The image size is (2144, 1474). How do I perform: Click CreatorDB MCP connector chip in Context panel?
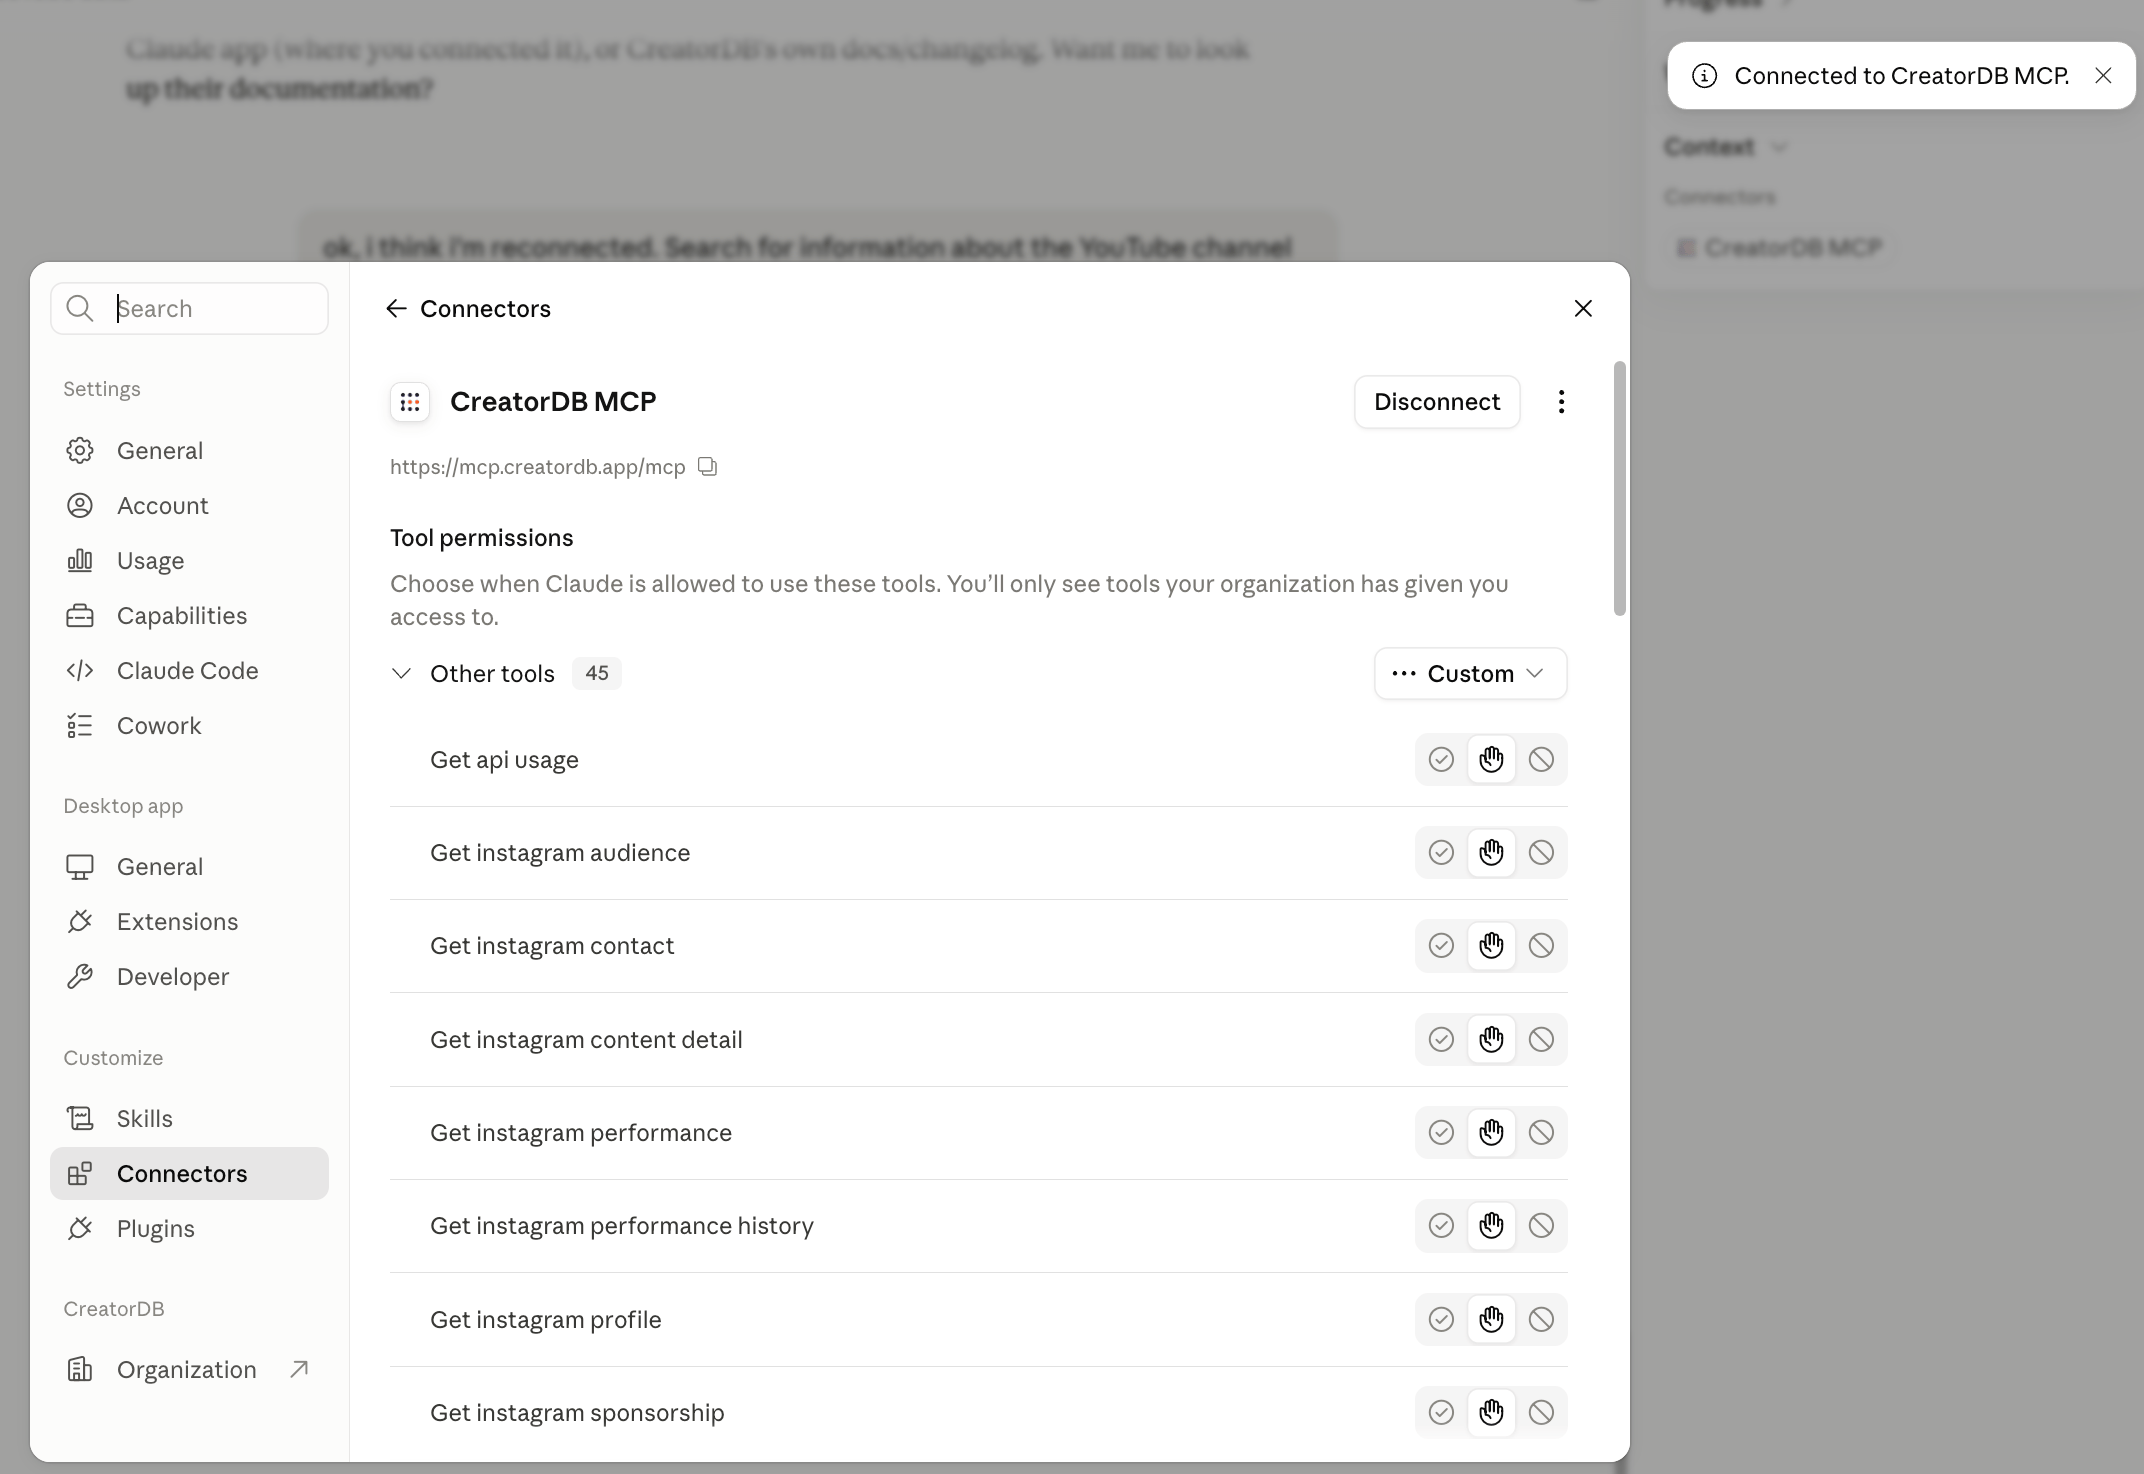pyautogui.click(x=1780, y=247)
